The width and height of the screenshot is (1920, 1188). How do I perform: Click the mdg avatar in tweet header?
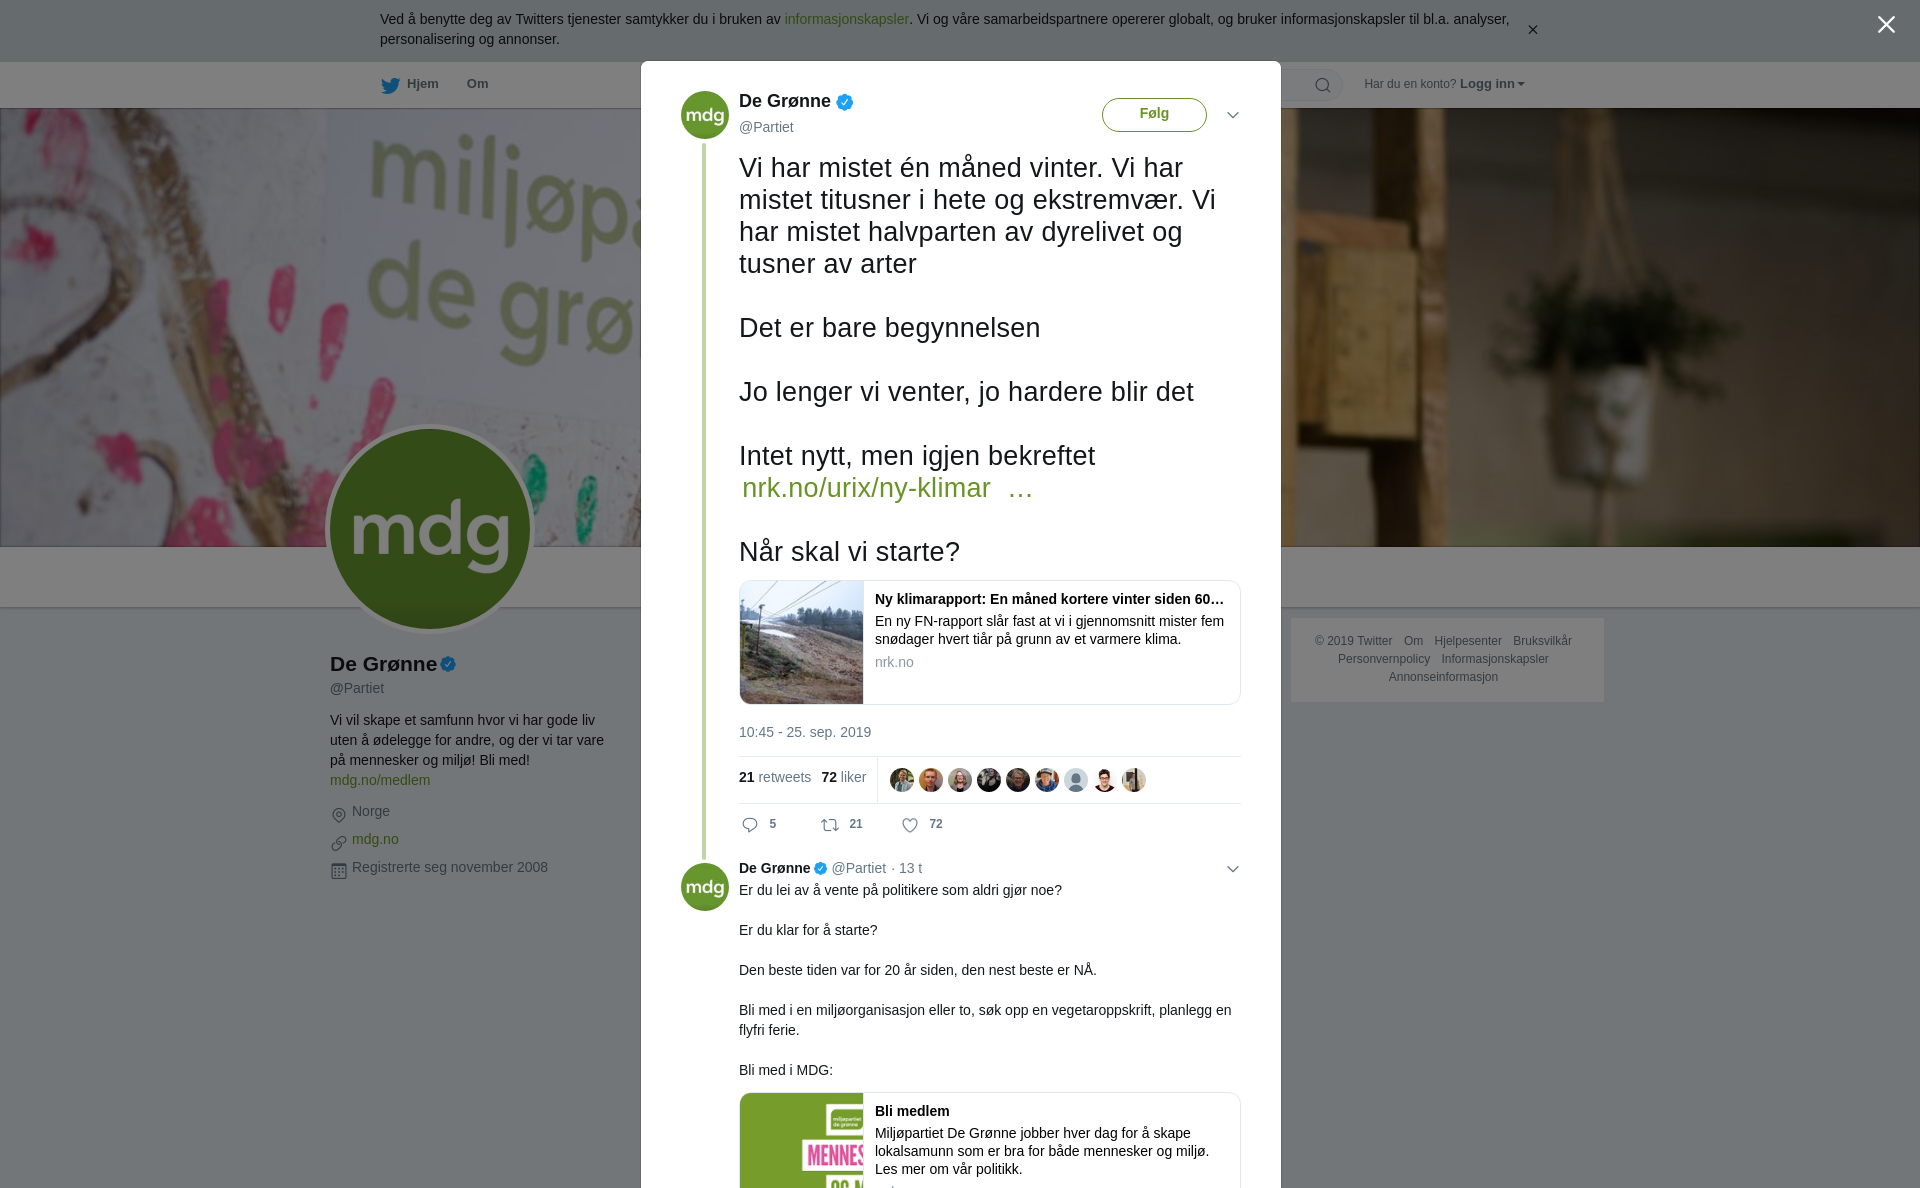705,115
